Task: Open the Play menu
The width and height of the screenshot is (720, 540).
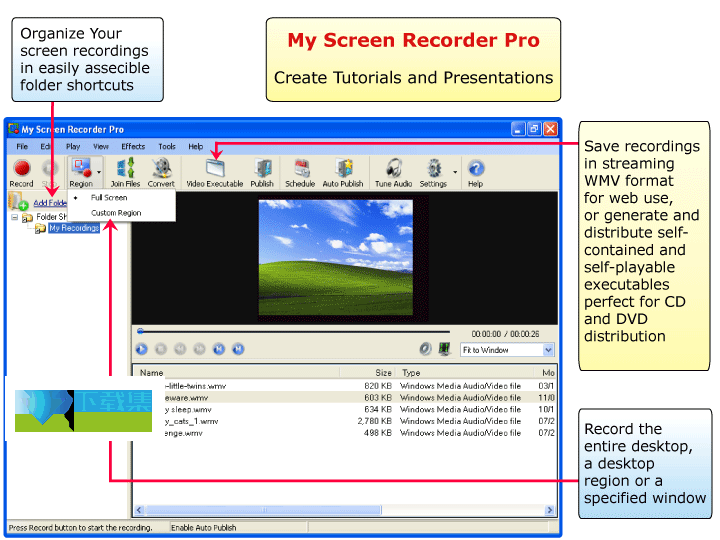Action: click(x=73, y=146)
